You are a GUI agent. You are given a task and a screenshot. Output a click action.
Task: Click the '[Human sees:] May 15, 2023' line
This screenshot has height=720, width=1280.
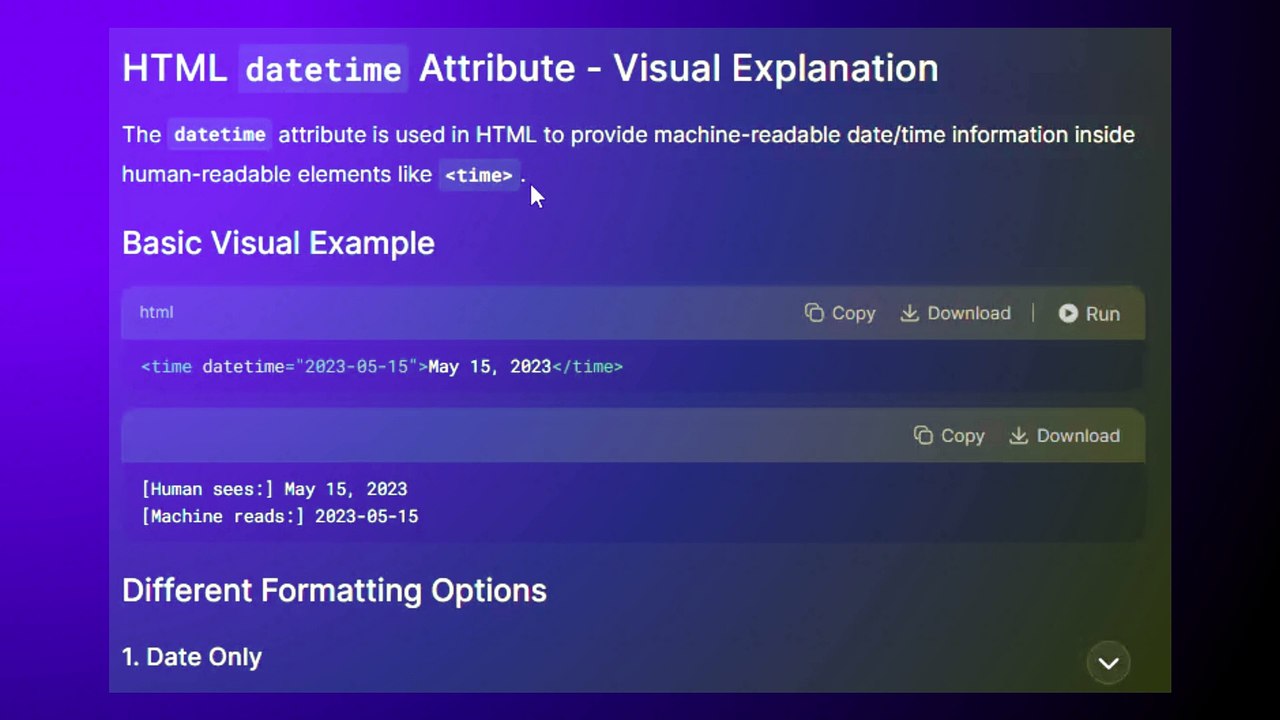[274, 489]
